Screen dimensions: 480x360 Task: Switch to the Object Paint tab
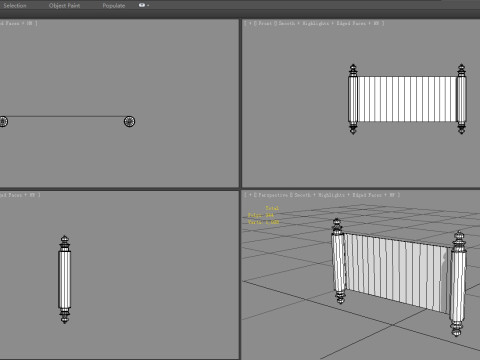click(x=64, y=6)
